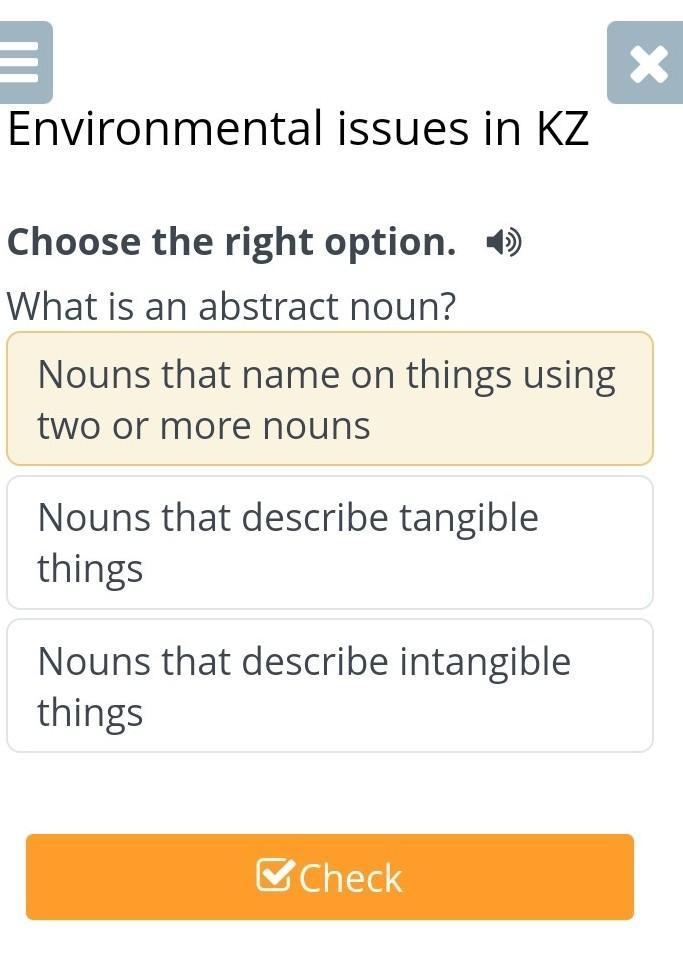
Task: Open the hamburger menu icon
Action: pos(22,63)
